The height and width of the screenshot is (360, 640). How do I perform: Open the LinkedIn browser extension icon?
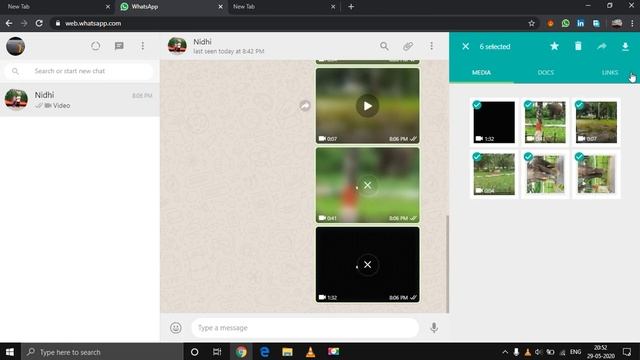tap(580, 23)
